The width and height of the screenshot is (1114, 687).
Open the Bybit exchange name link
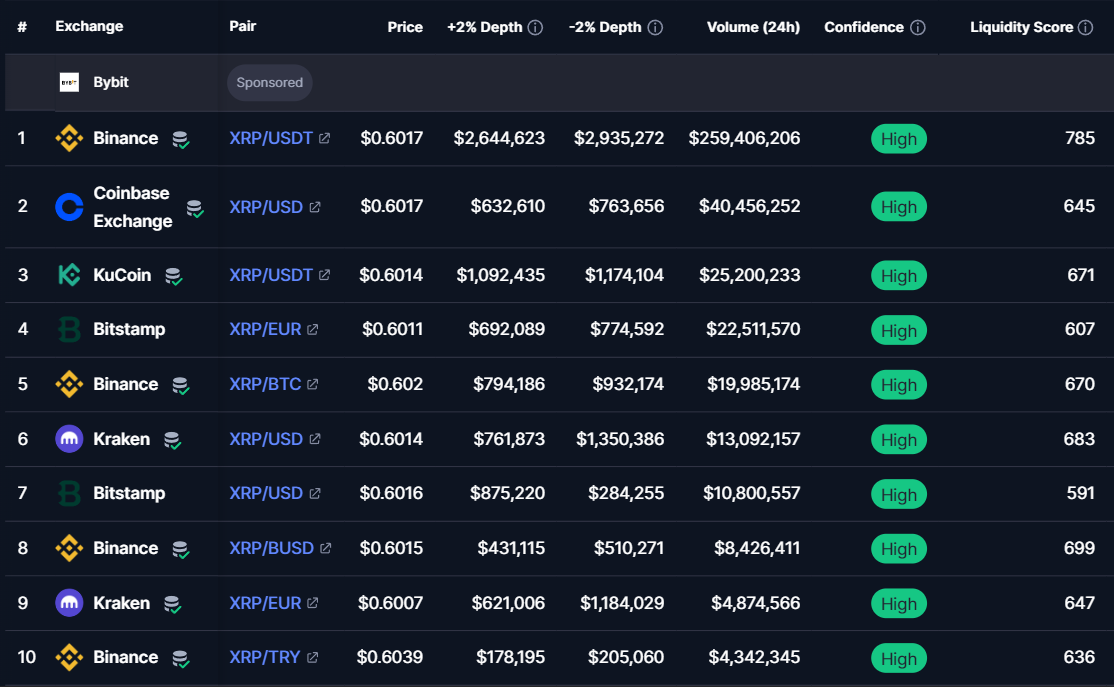click(x=111, y=82)
